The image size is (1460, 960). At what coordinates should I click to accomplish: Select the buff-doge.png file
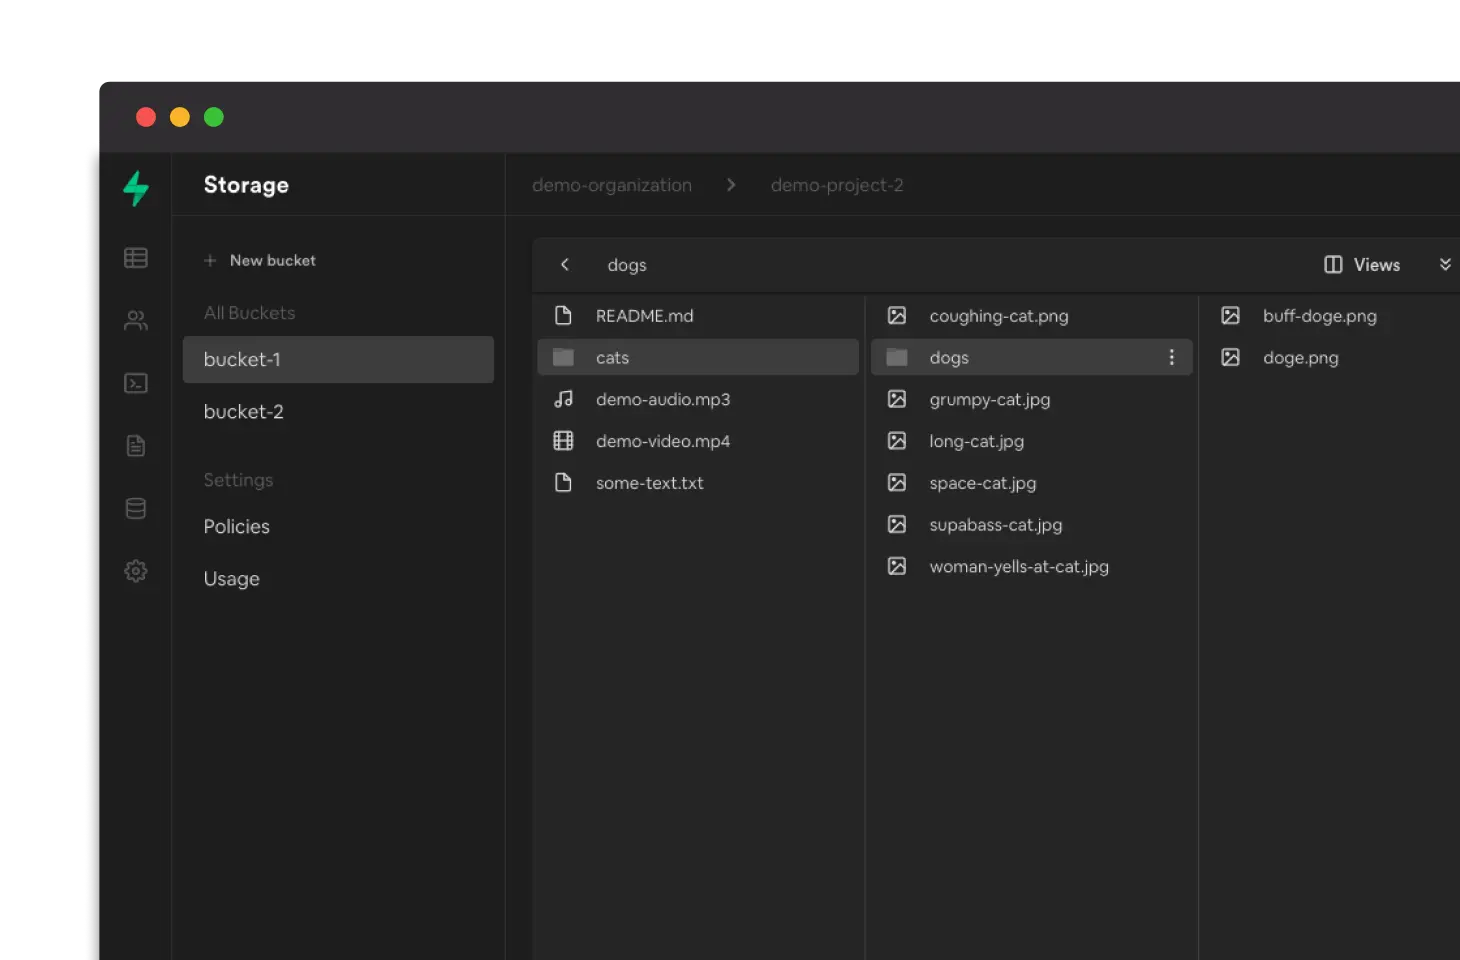point(1319,316)
